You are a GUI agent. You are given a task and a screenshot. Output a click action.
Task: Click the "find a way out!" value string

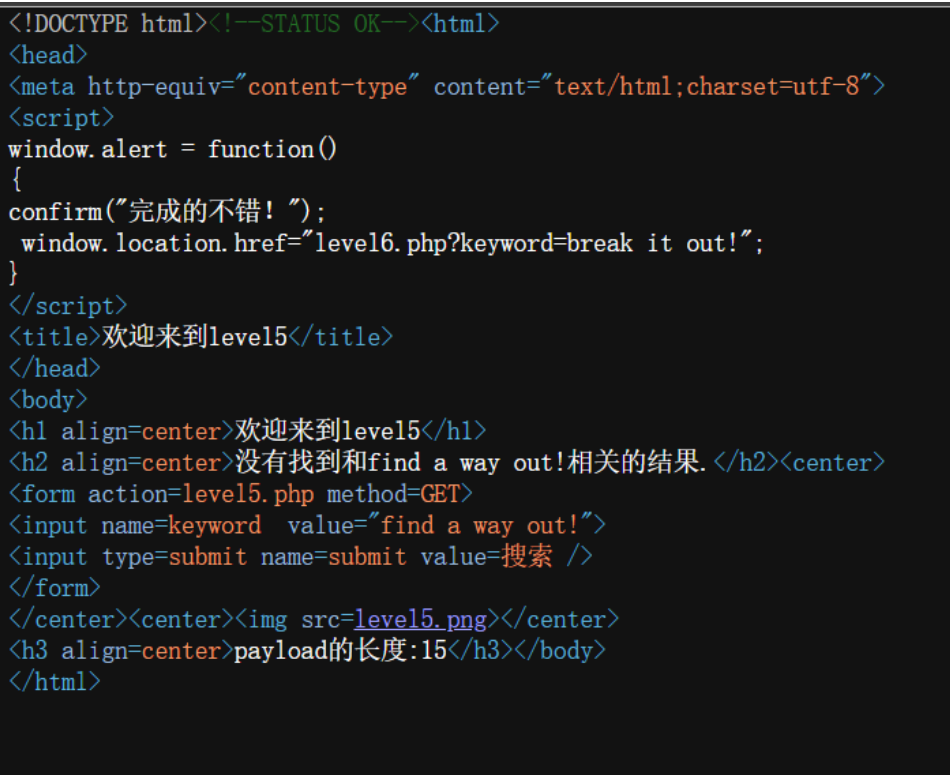[x=480, y=525]
